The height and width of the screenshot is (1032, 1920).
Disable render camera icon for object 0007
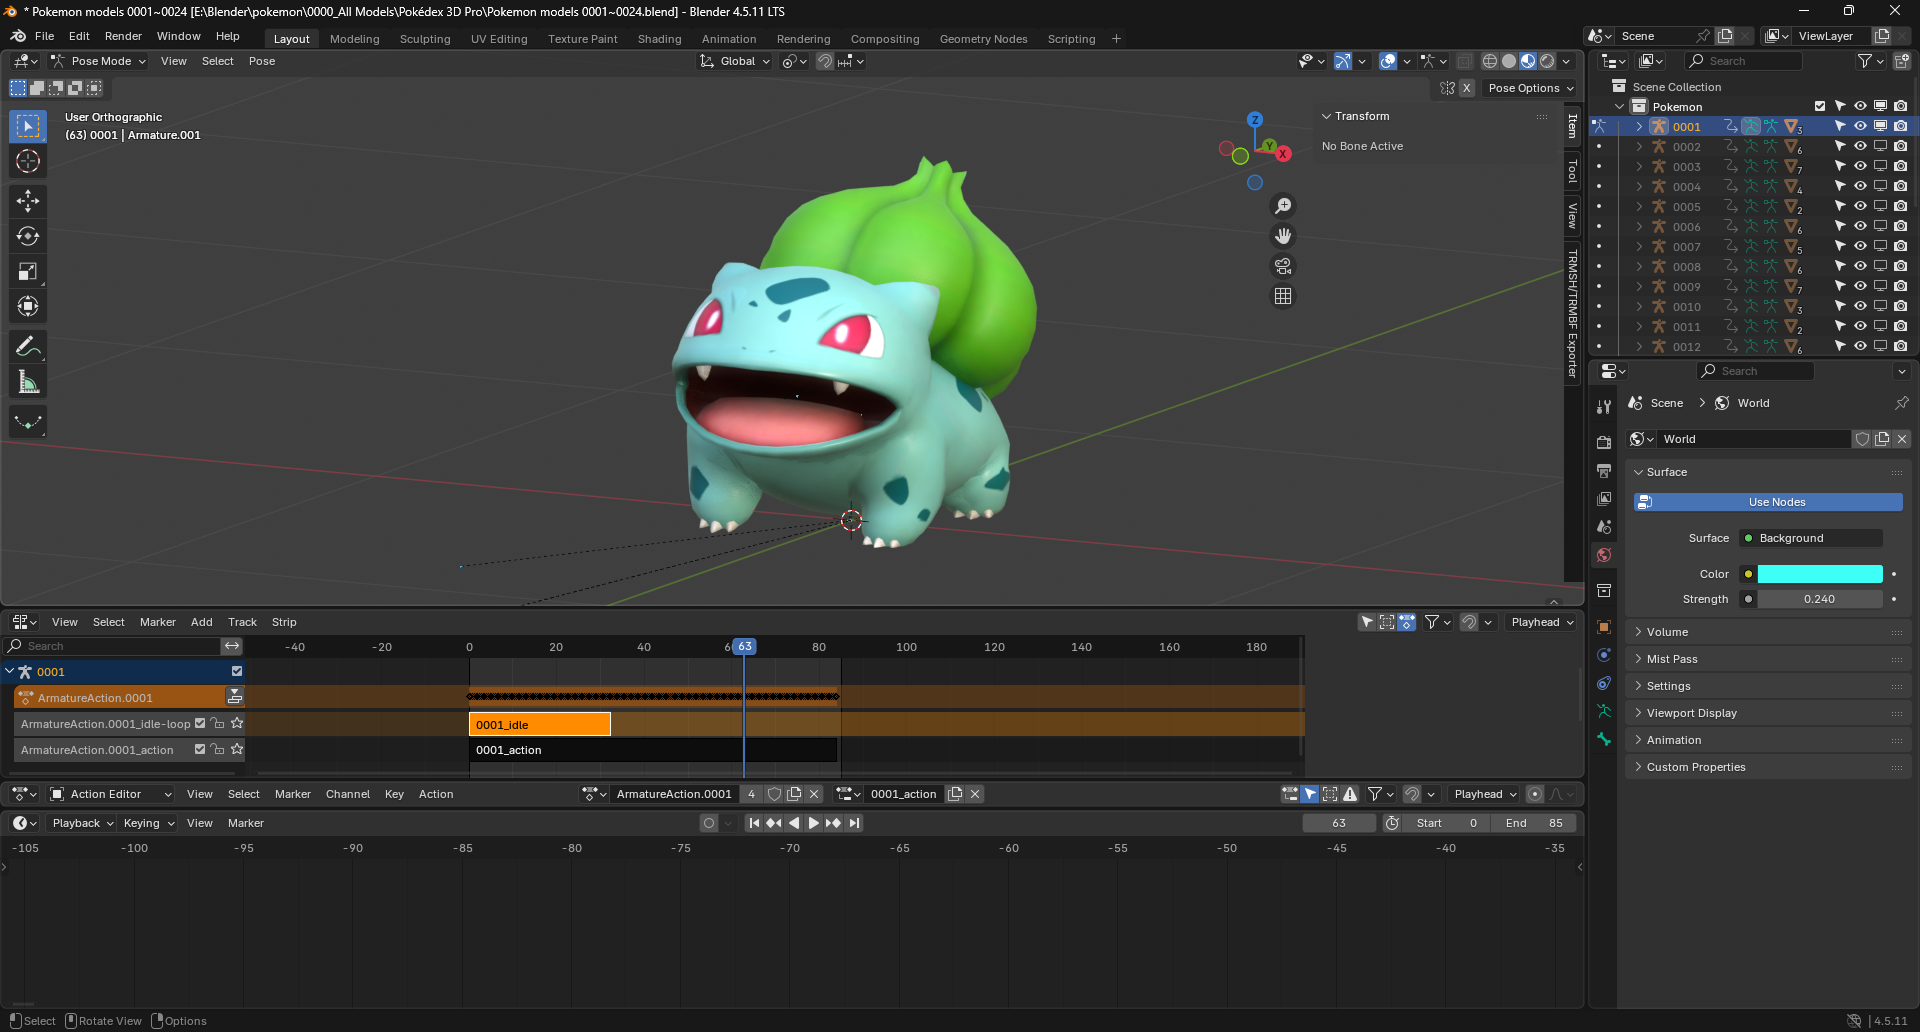pyautogui.click(x=1900, y=246)
